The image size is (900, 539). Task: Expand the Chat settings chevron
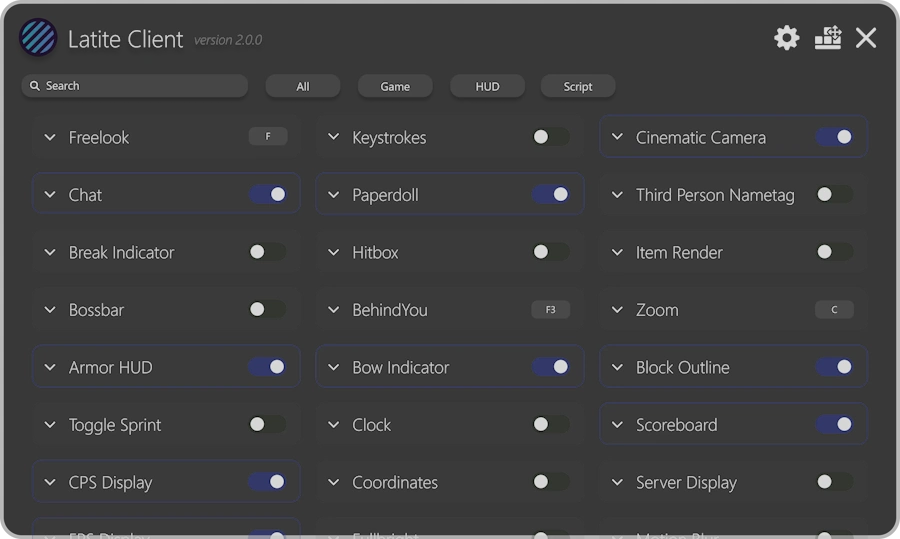pyautogui.click(x=50, y=195)
